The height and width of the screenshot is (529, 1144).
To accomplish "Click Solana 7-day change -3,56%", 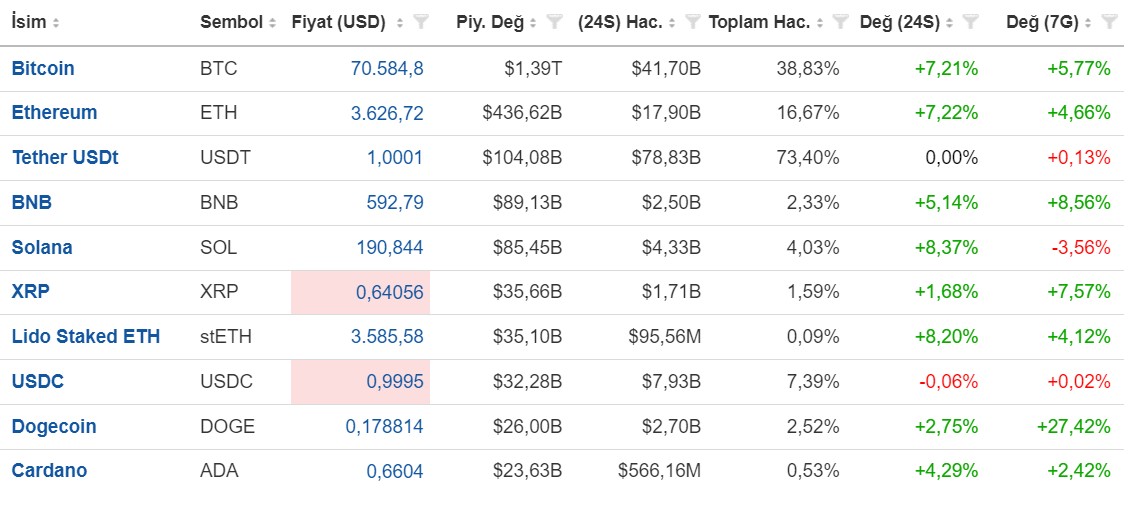I will pos(1081,248).
